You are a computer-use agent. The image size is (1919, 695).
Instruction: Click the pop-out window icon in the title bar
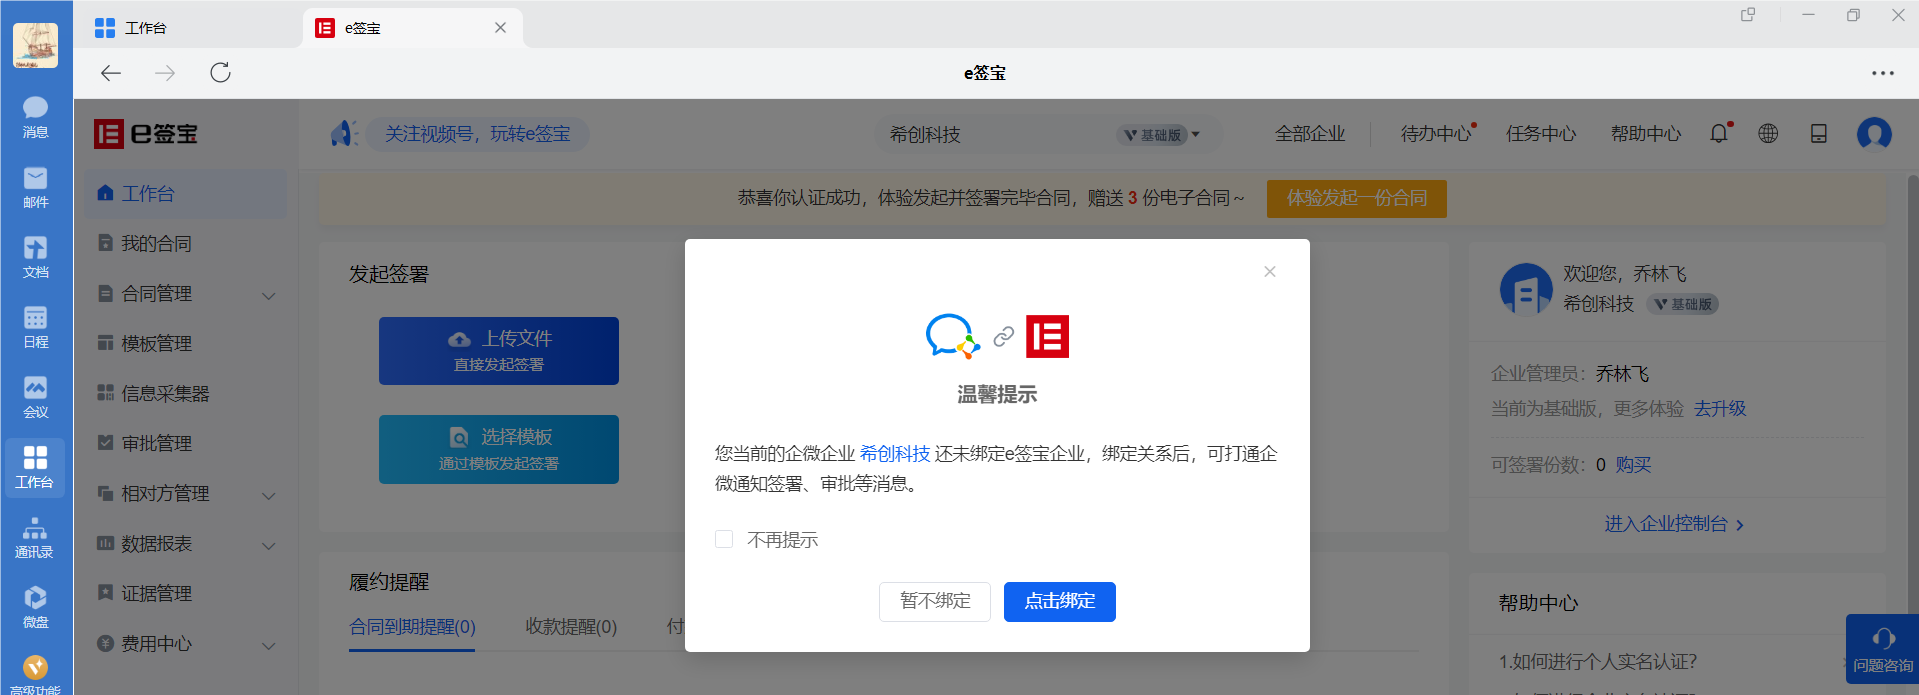pos(1748,15)
